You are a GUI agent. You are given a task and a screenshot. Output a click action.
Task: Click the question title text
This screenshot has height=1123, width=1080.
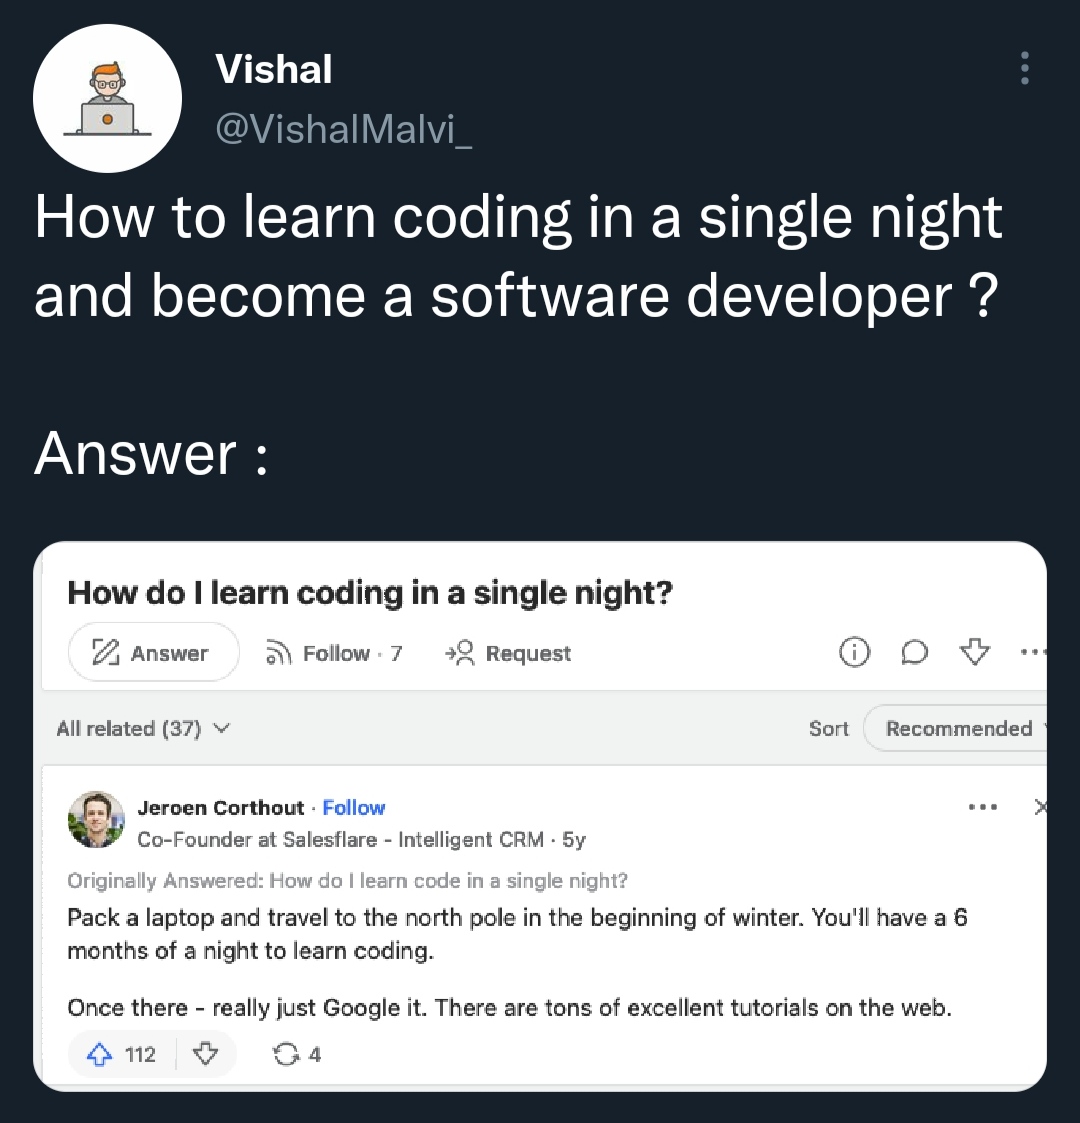coord(370,593)
